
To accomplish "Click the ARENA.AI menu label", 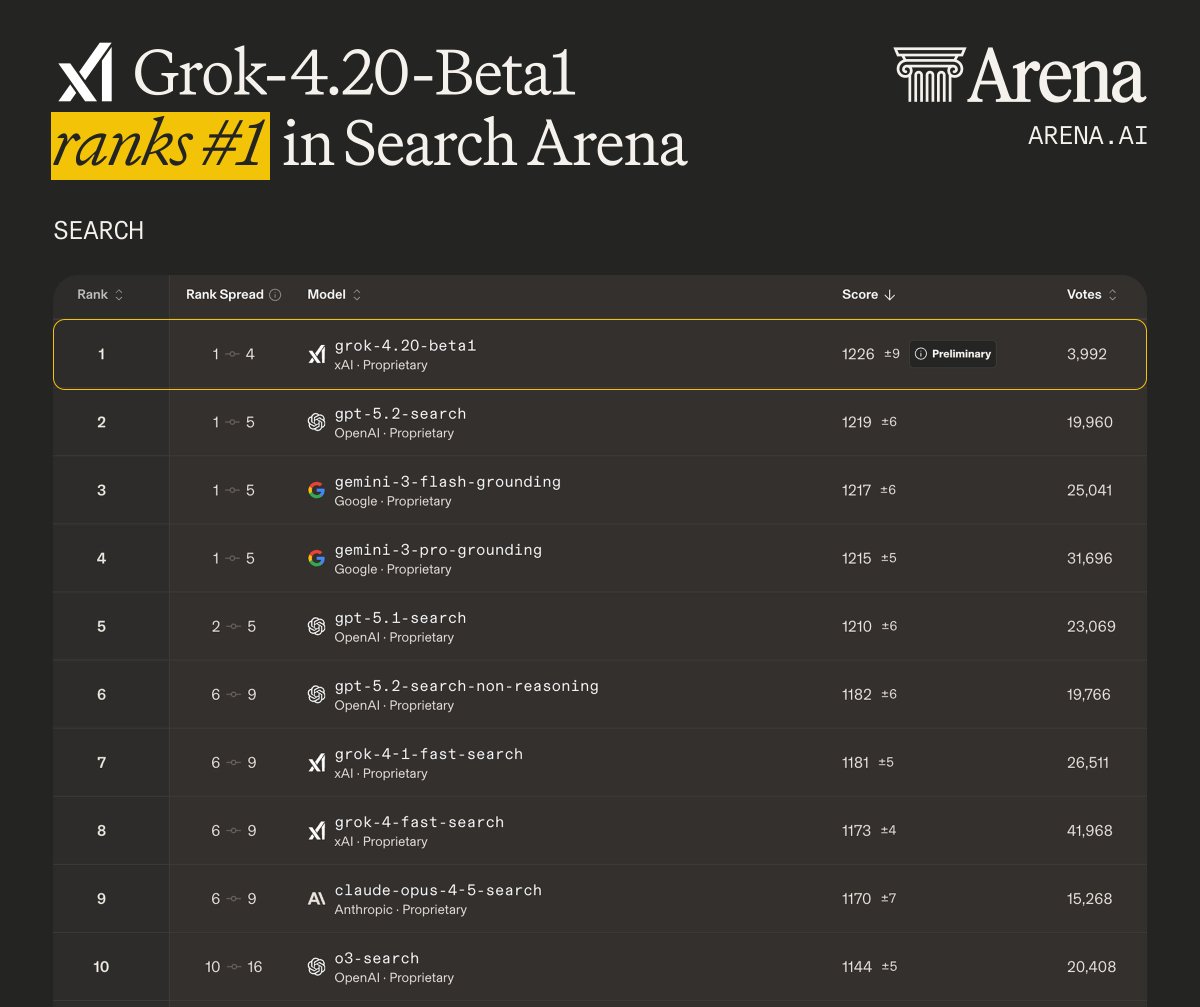I will click(x=1088, y=135).
